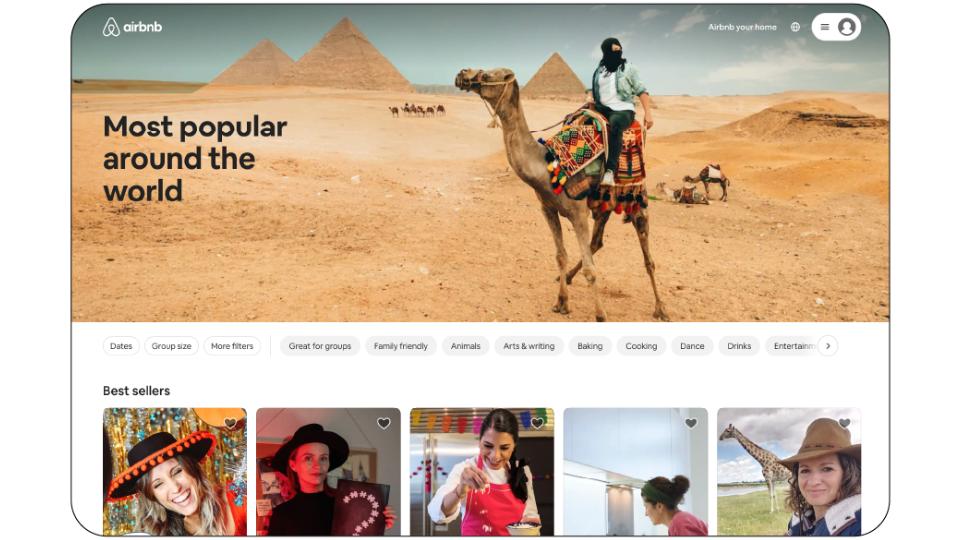
Task: Heart the giraffe experience card
Action: click(845, 423)
